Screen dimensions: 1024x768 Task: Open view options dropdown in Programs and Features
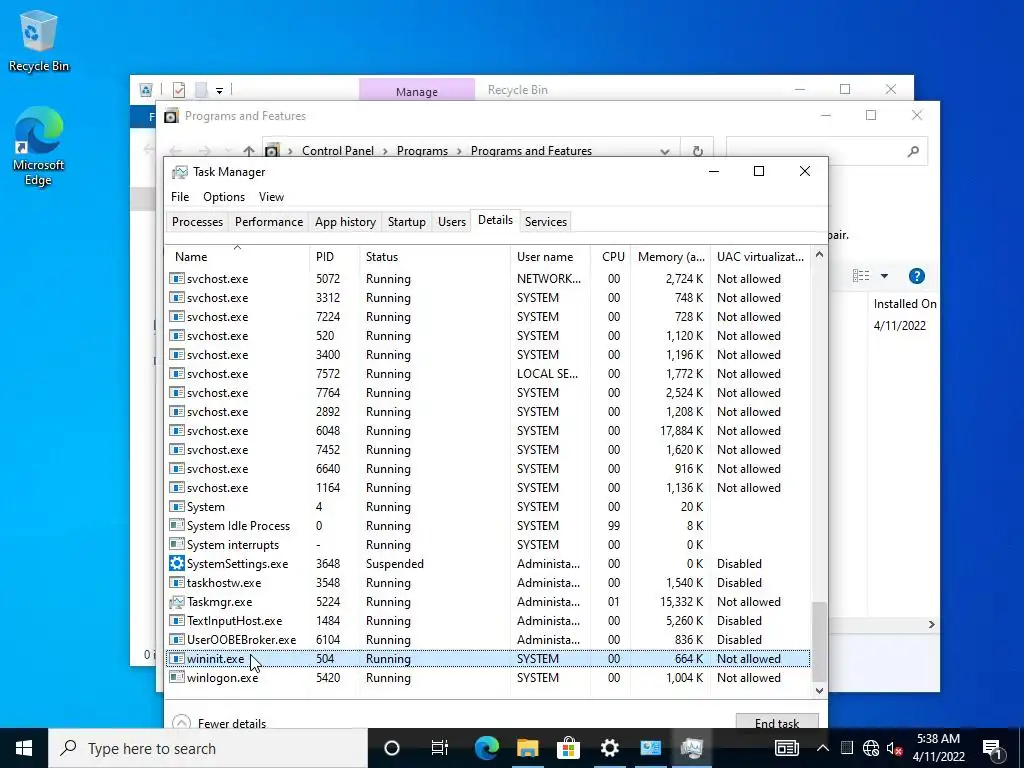(x=884, y=276)
